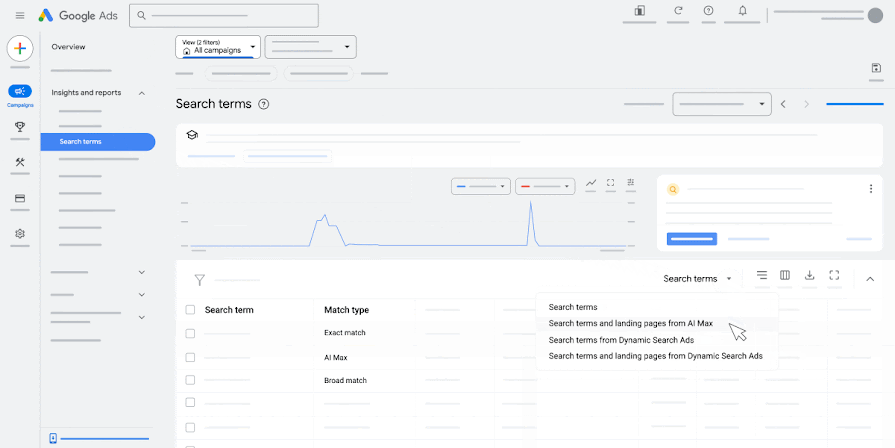Open the Goals trophy icon
895x448 pixels.
(20, 127)
